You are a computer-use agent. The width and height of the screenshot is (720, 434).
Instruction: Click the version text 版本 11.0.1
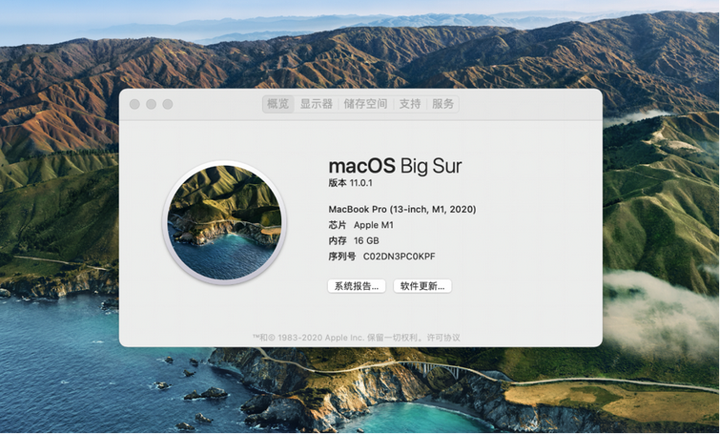(350, 183)
